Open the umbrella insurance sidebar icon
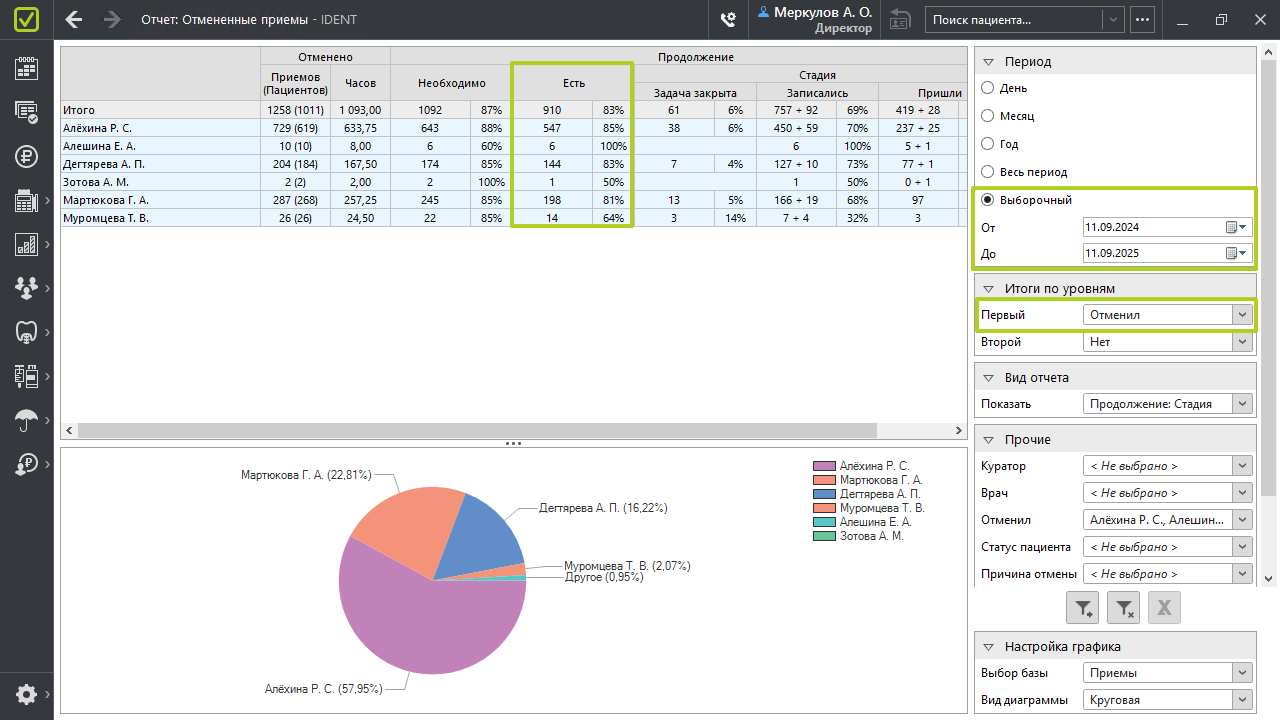The width and height of the screenshot is (1280, 720). (x=26, y=420)
